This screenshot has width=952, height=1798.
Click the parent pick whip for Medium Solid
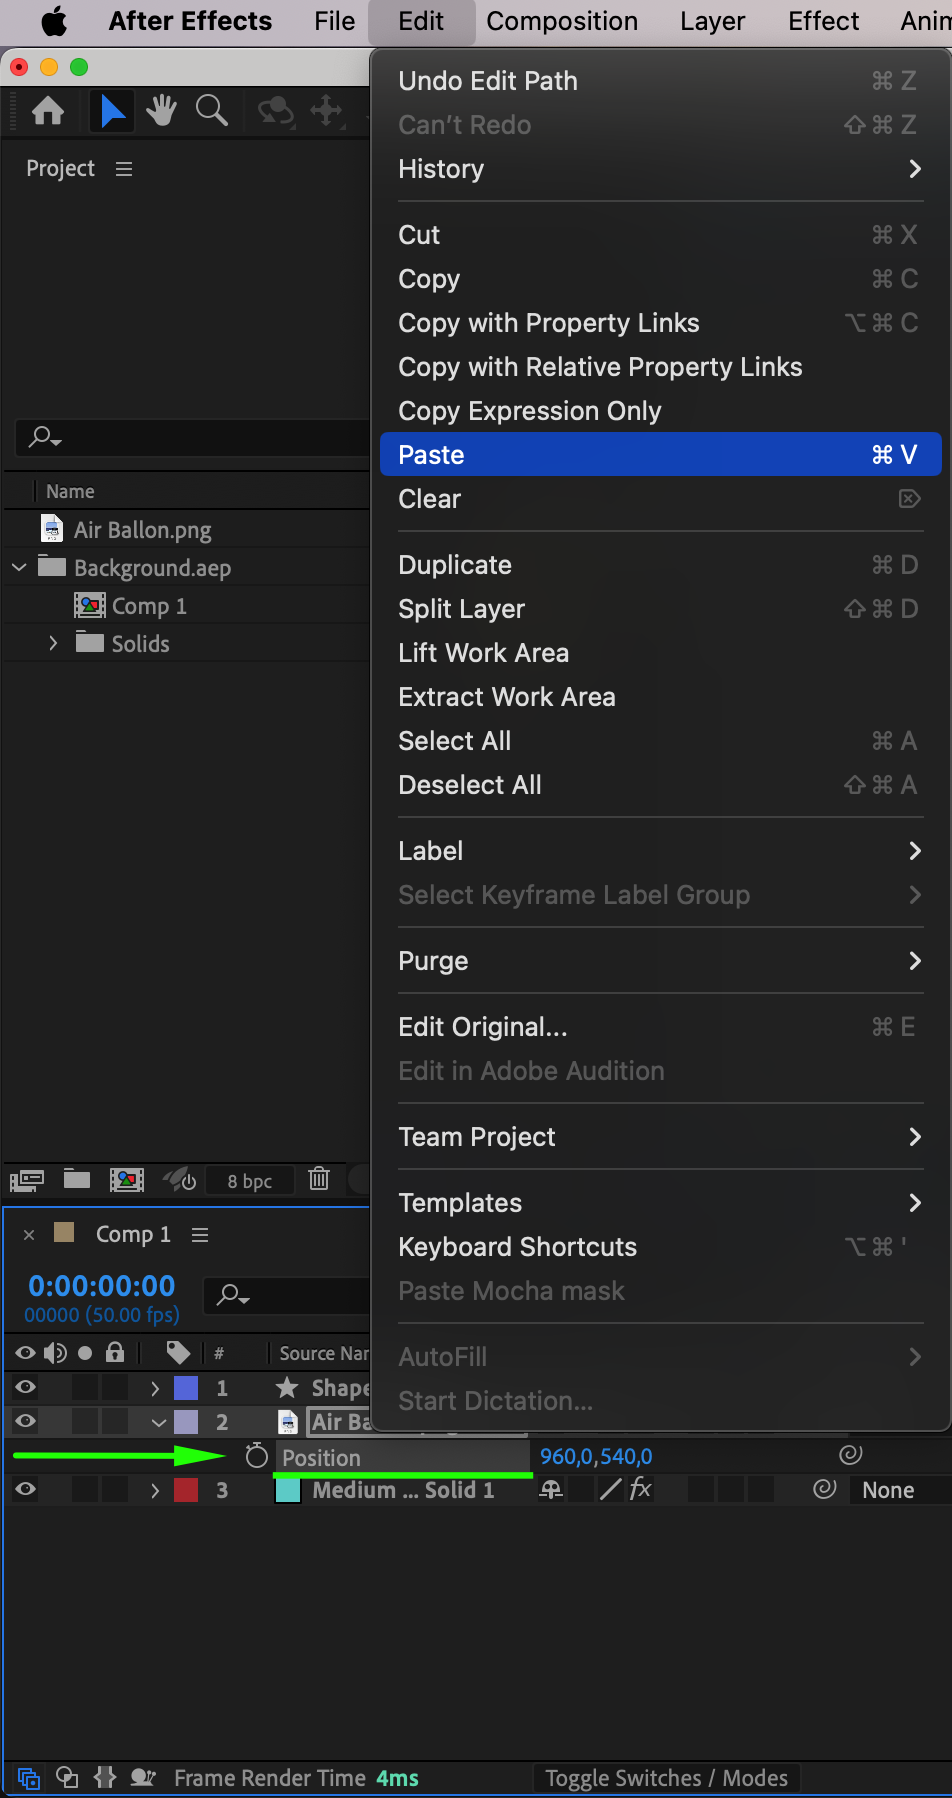(x=824, y=1489)
